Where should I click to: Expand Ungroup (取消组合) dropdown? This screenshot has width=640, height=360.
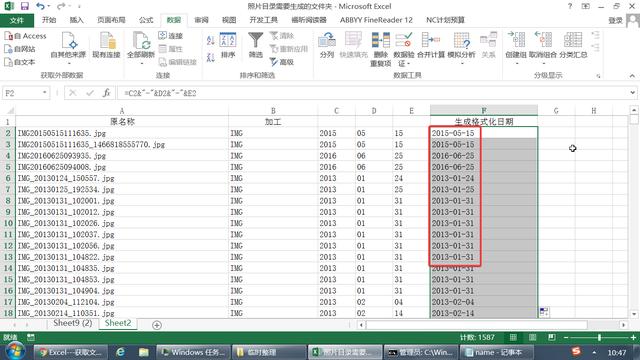pos(543,63)
